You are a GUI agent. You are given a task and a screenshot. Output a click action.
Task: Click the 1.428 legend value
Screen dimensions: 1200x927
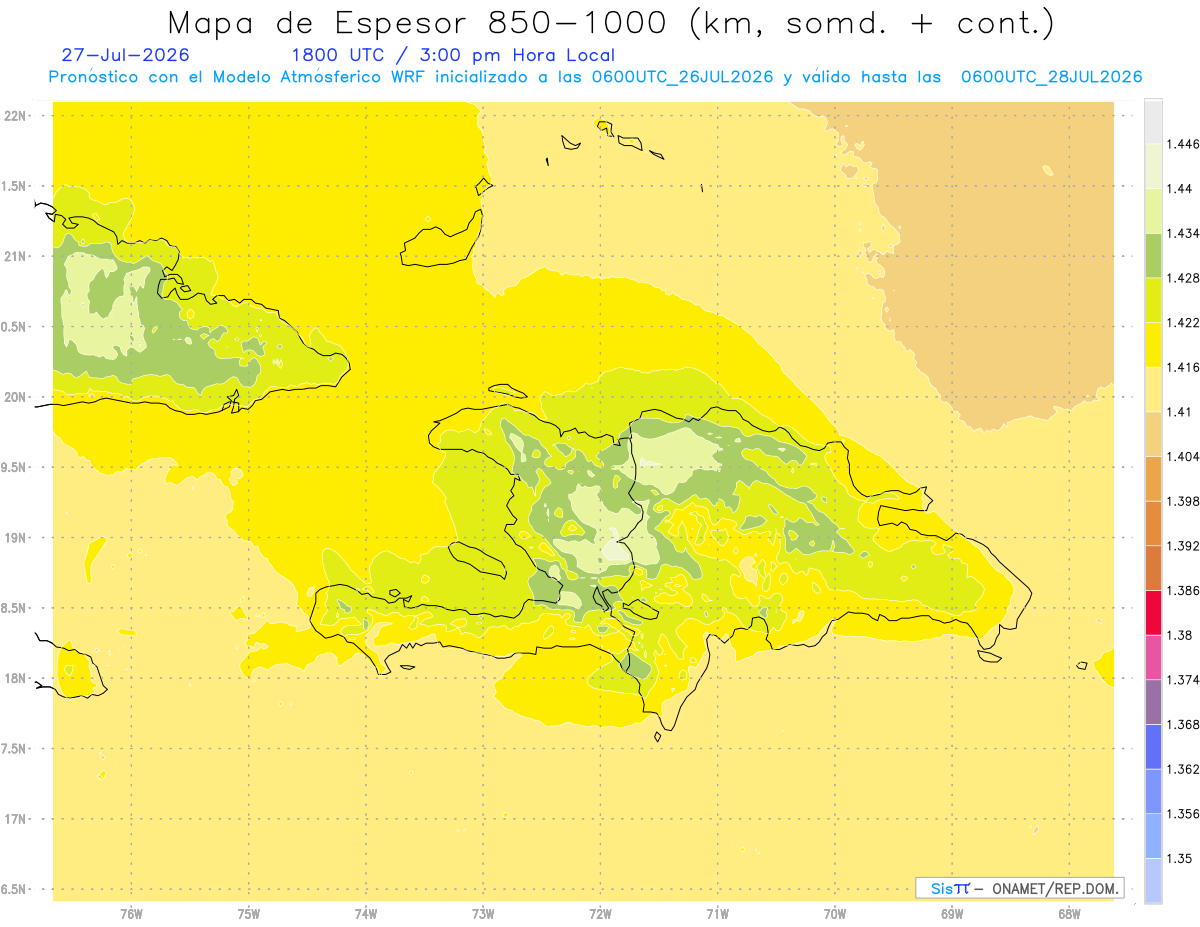pos(1185,278)
